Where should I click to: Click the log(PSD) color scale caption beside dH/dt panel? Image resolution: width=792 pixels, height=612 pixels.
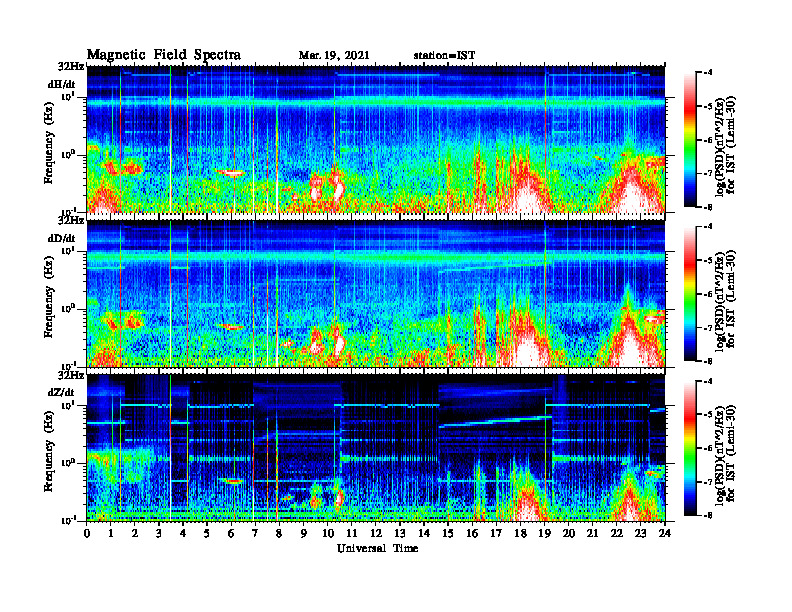pyautogui.click(x=725, y=146)
